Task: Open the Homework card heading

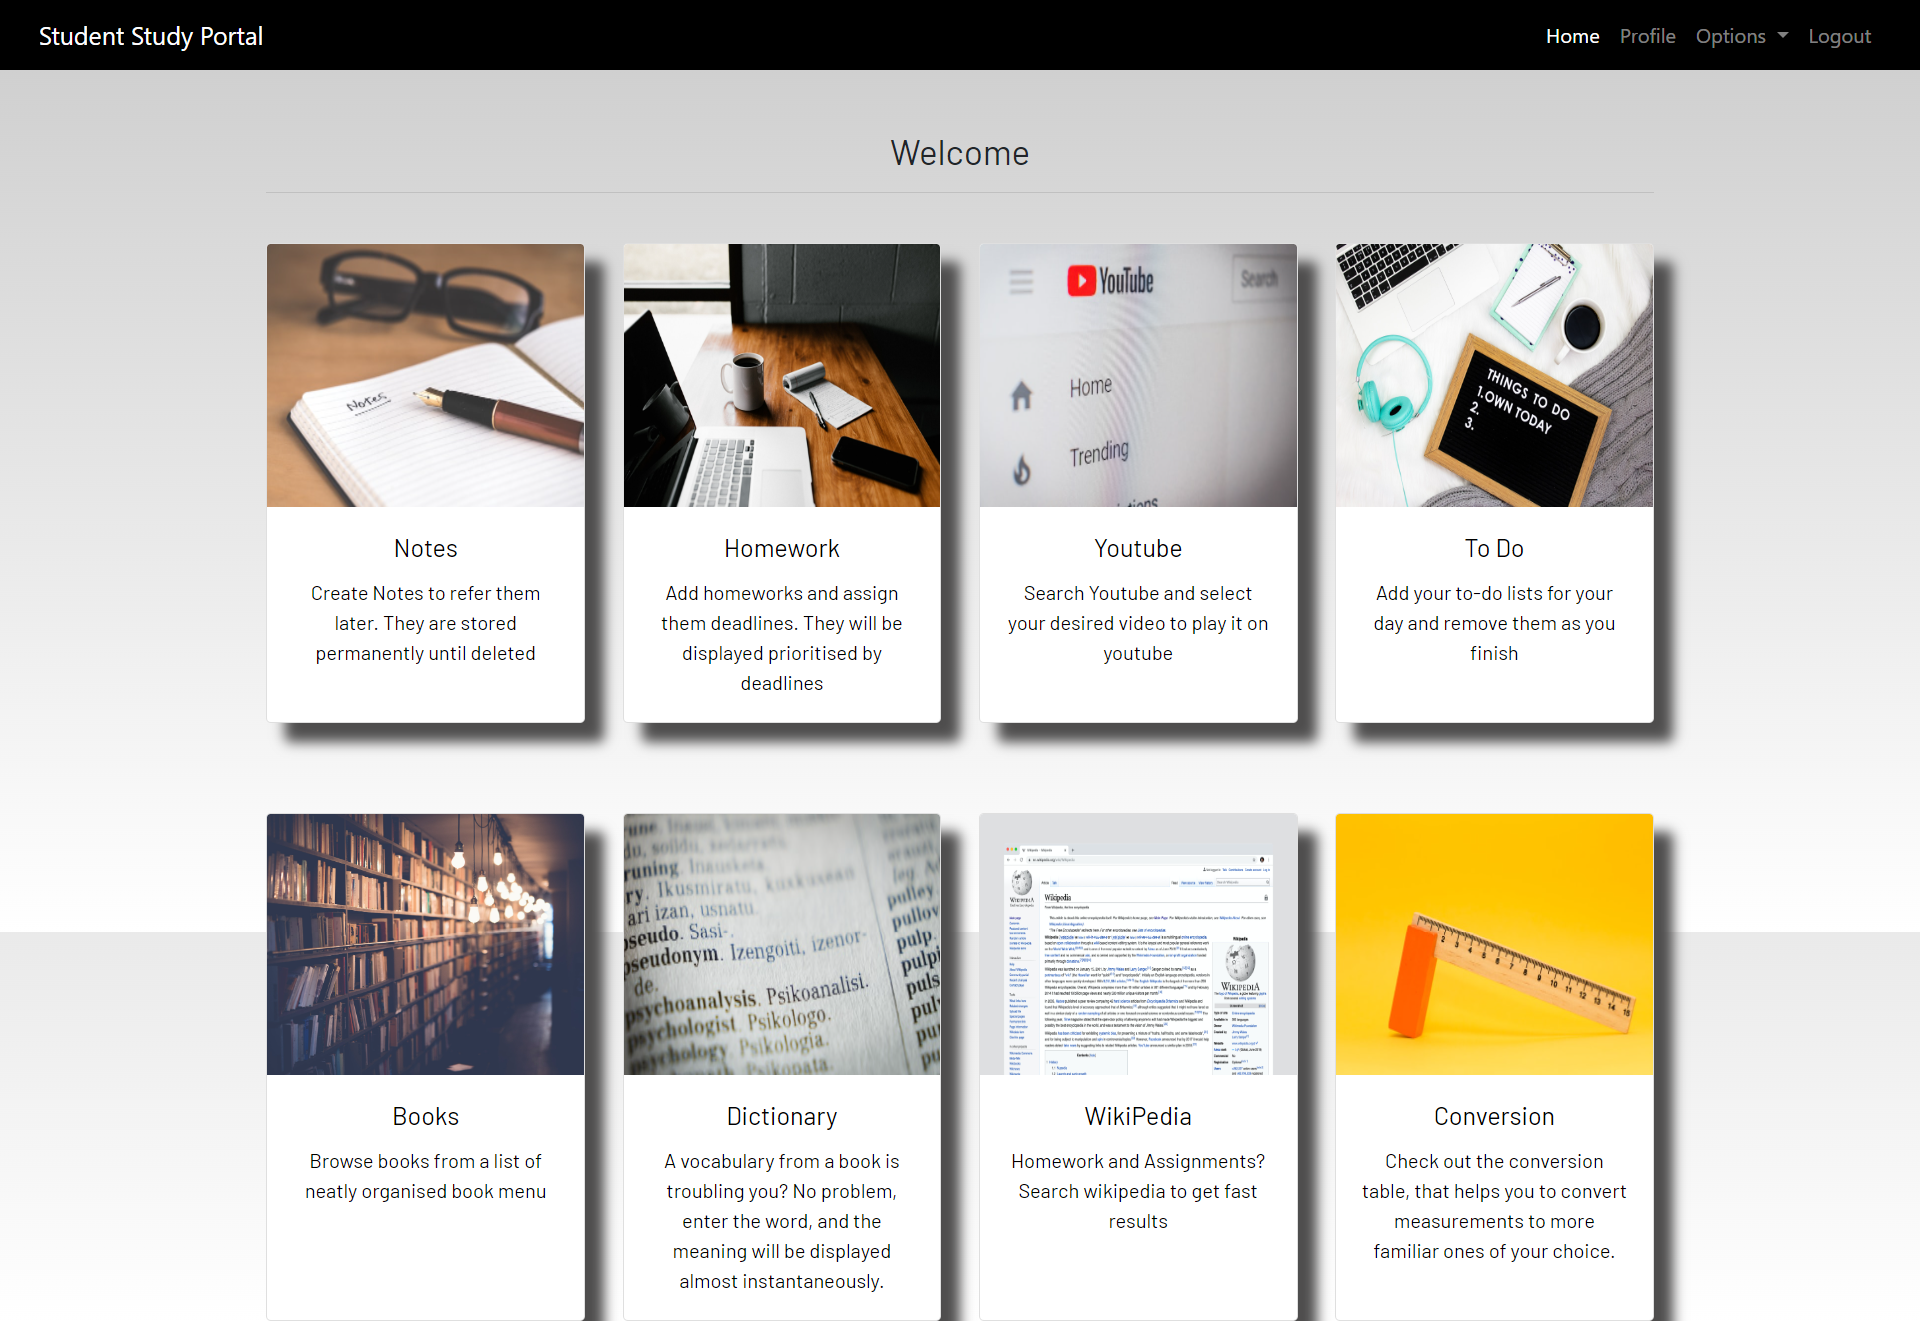Action: pos(781,548)
